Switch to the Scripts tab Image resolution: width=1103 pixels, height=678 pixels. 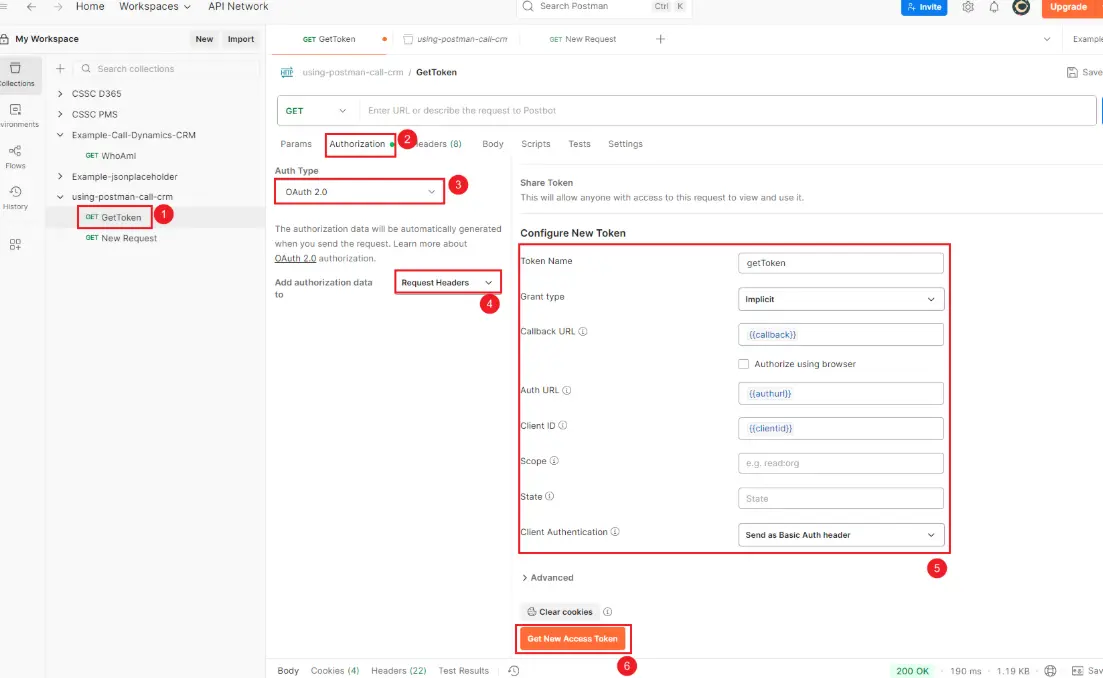[536, 144]
